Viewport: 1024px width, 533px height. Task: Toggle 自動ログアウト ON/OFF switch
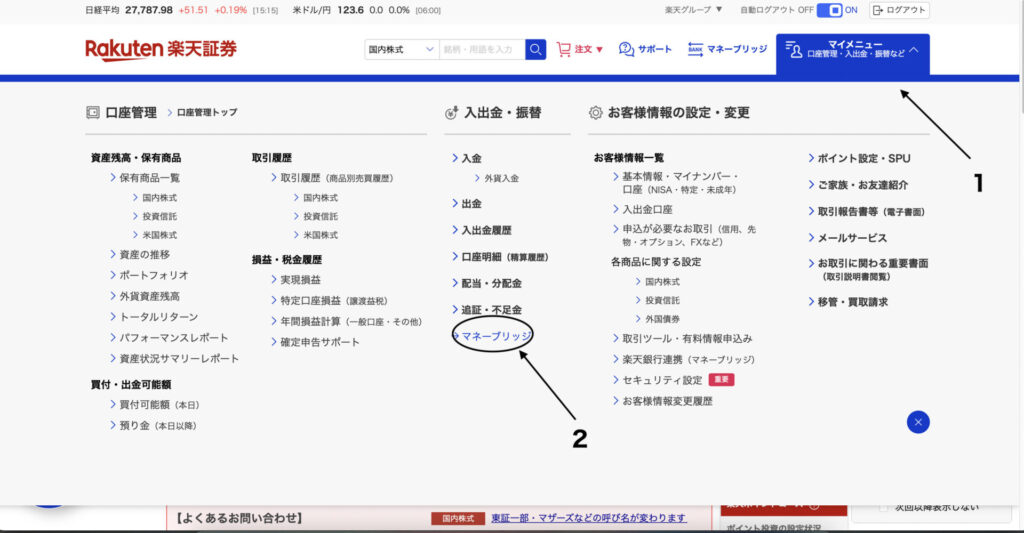829,10
